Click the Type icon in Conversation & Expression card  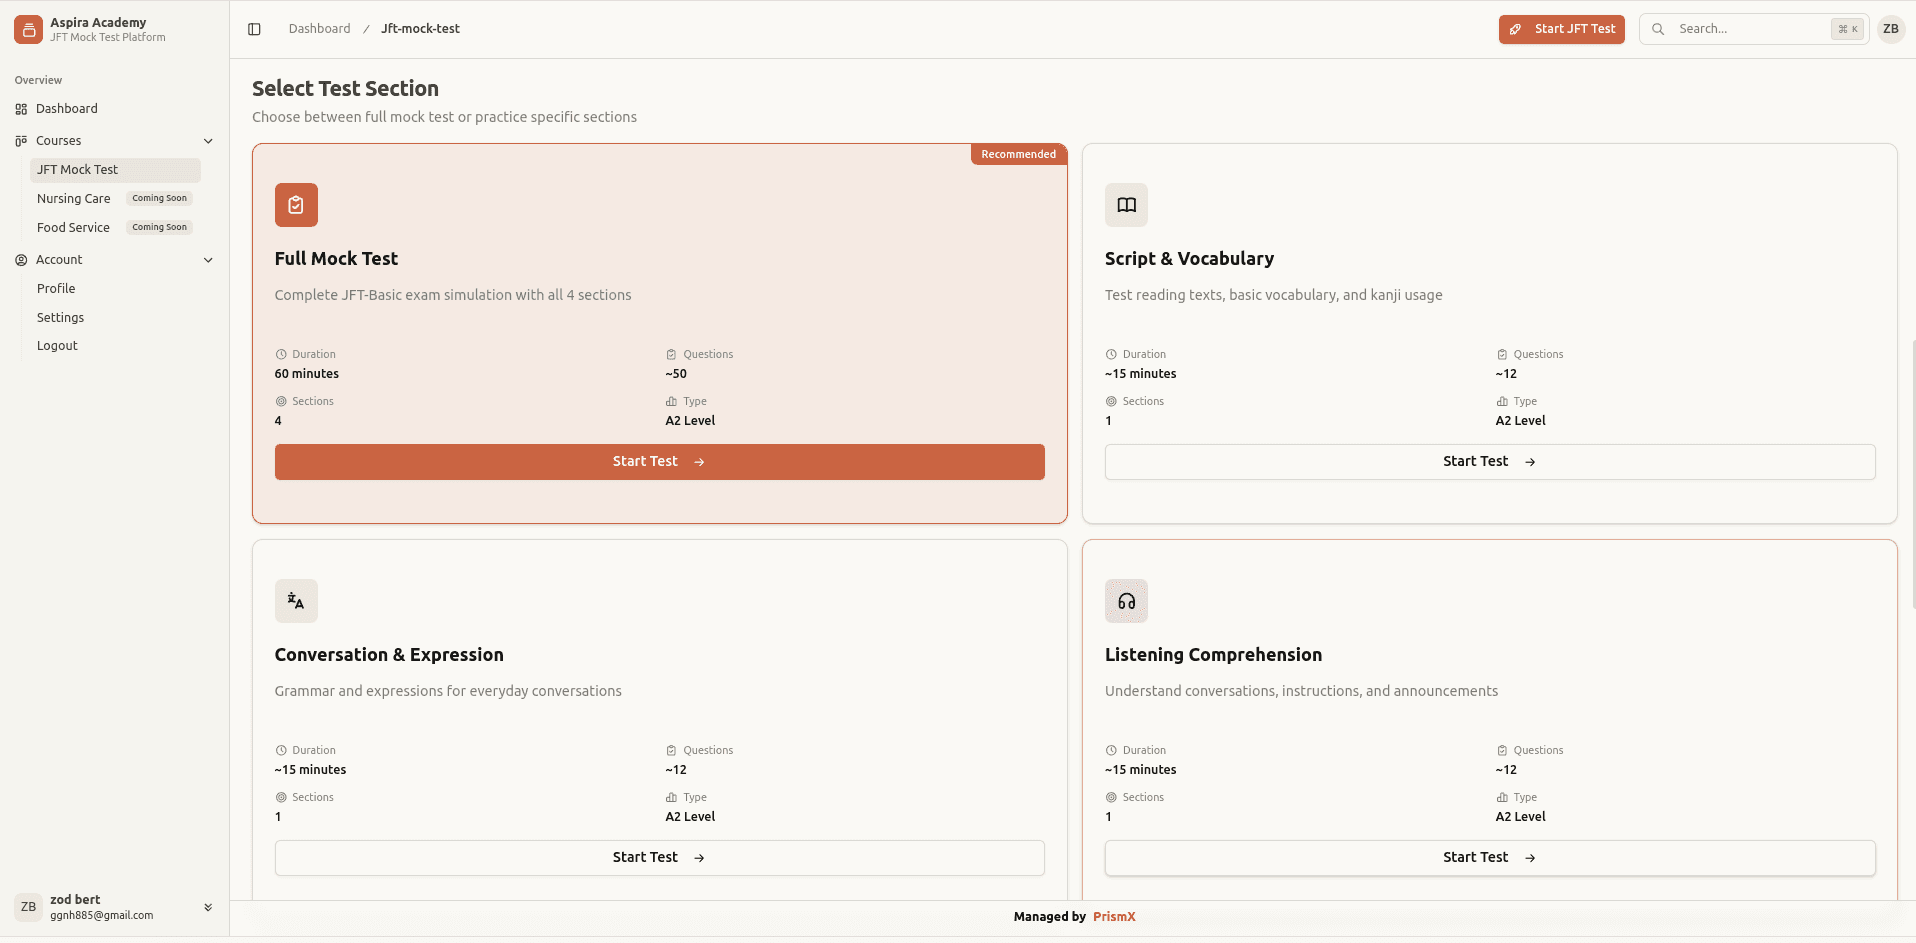pos(671,797)
